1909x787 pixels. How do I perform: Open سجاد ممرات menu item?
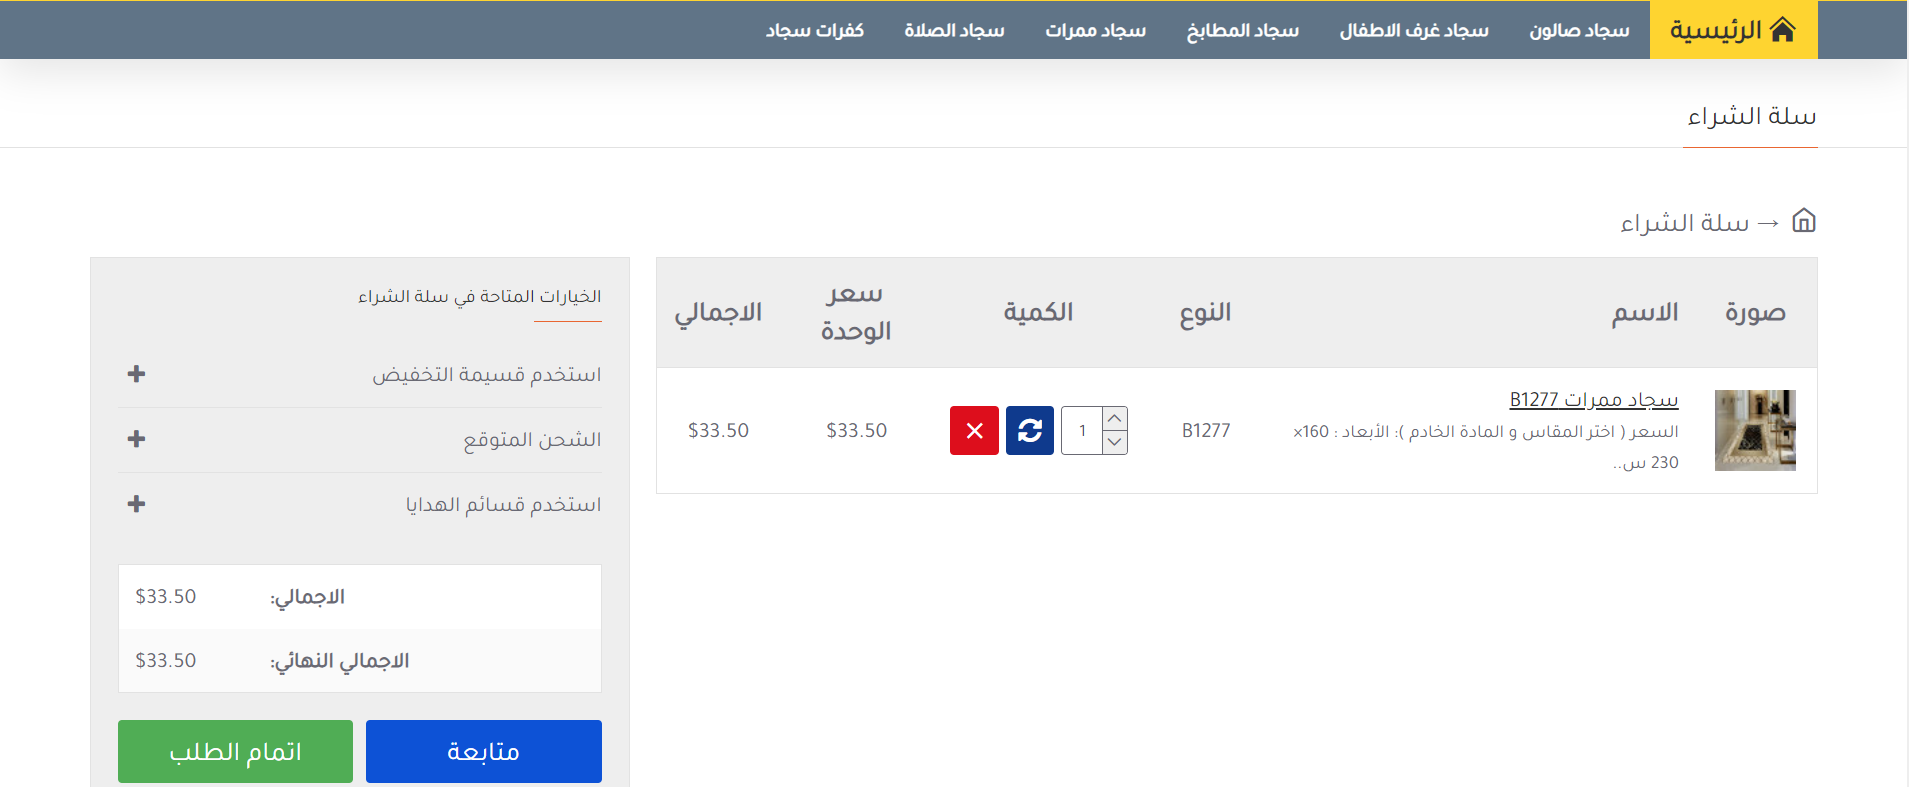tap(1095, 31)
